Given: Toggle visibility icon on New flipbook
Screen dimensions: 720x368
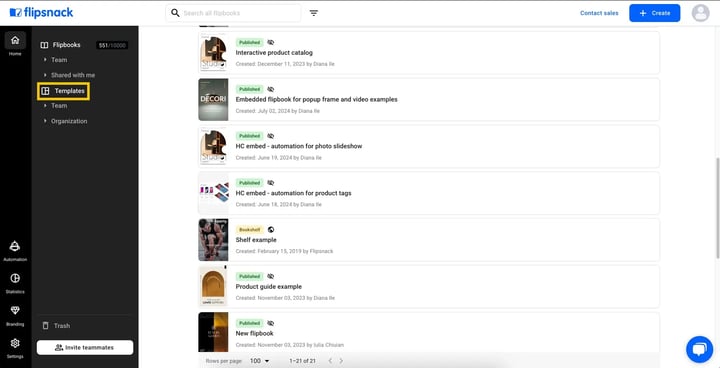Looking at the screenshot, I should click(270, 323).
